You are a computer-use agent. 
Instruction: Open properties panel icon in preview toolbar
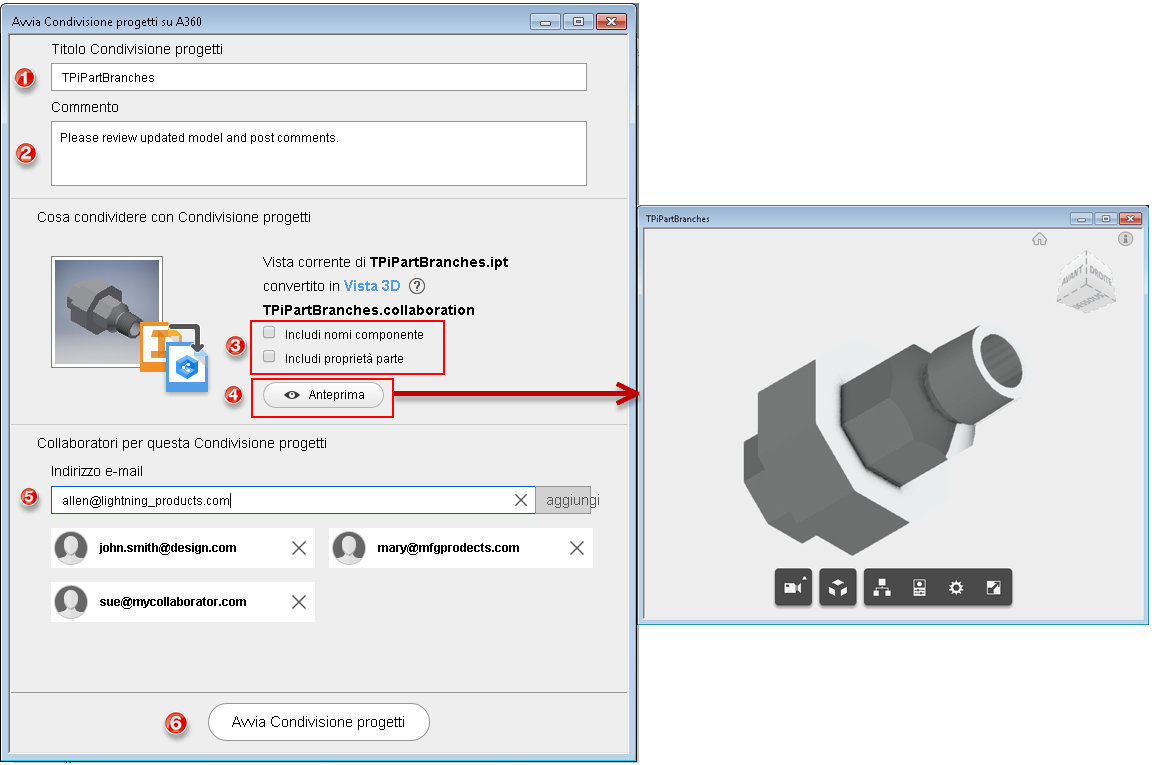[919, 588]
